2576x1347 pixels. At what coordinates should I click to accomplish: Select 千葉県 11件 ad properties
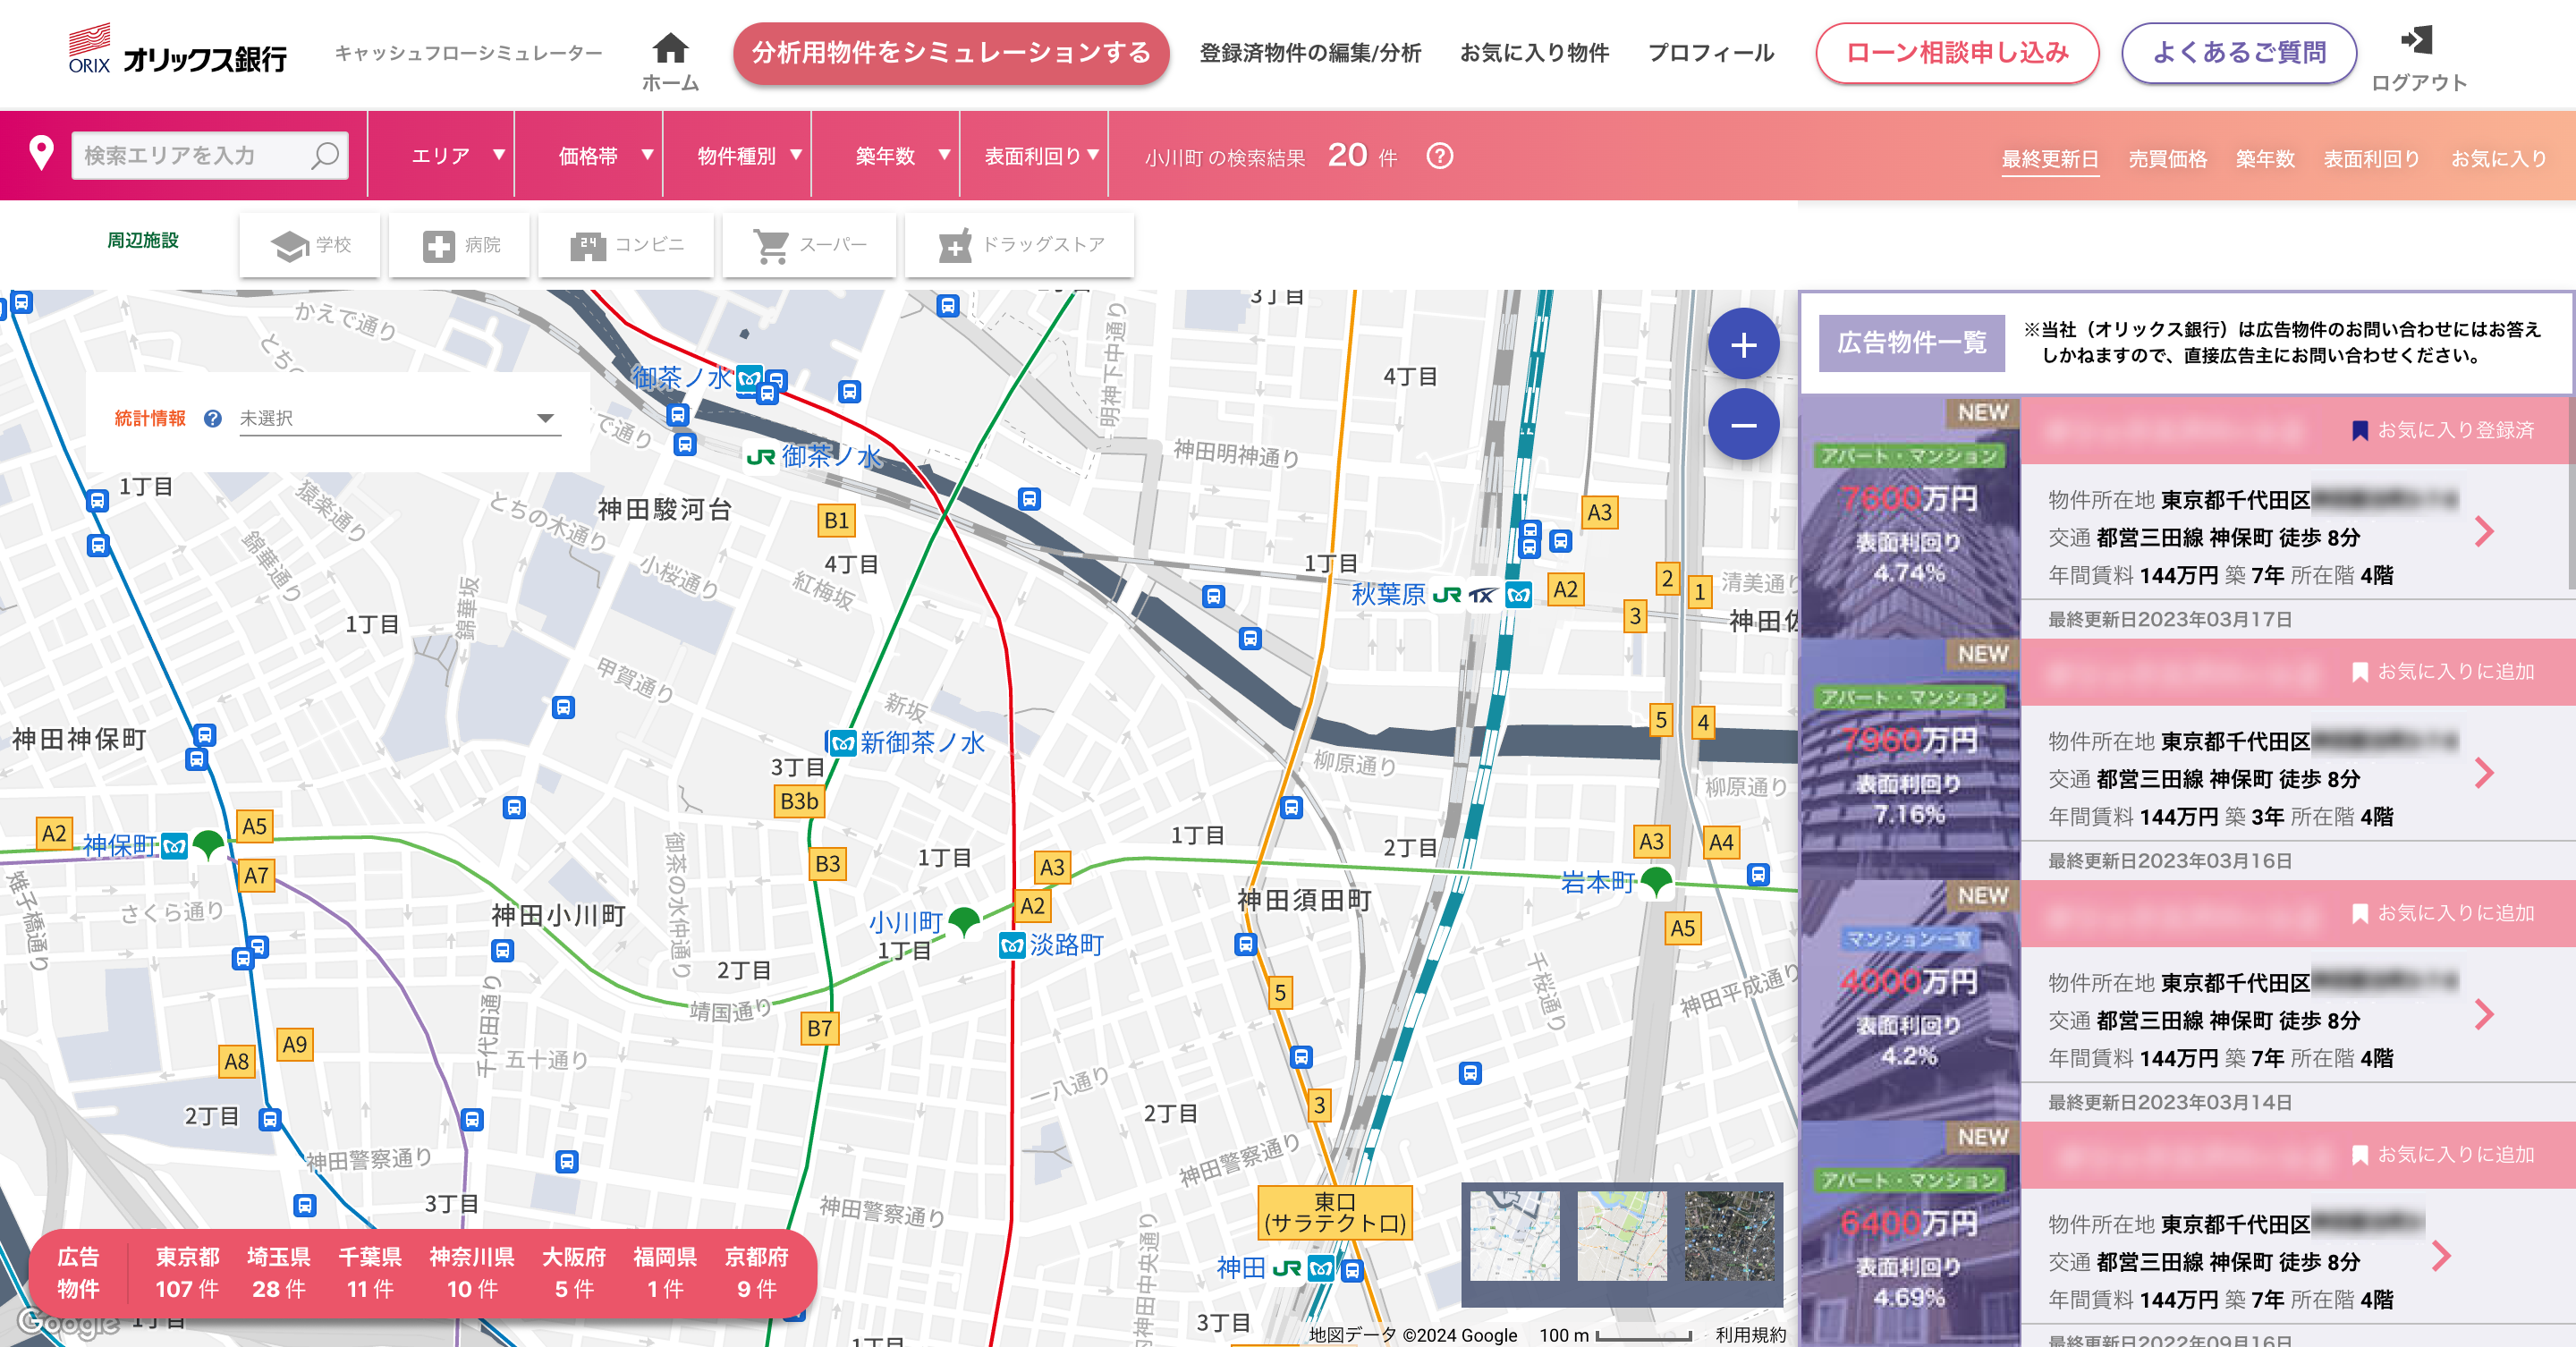point(370,1272)
